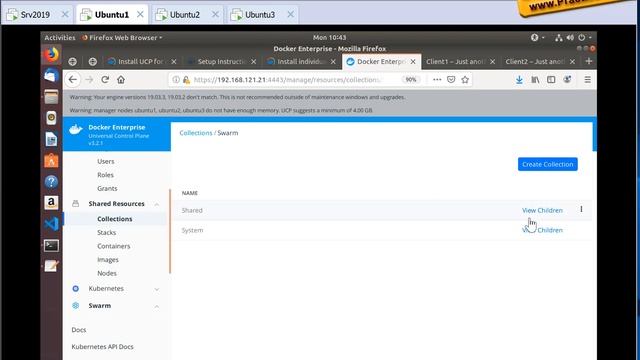Switch to the Srv2019 VM tab
Viewport: 640px width, 360px height.
pos(35,15)
